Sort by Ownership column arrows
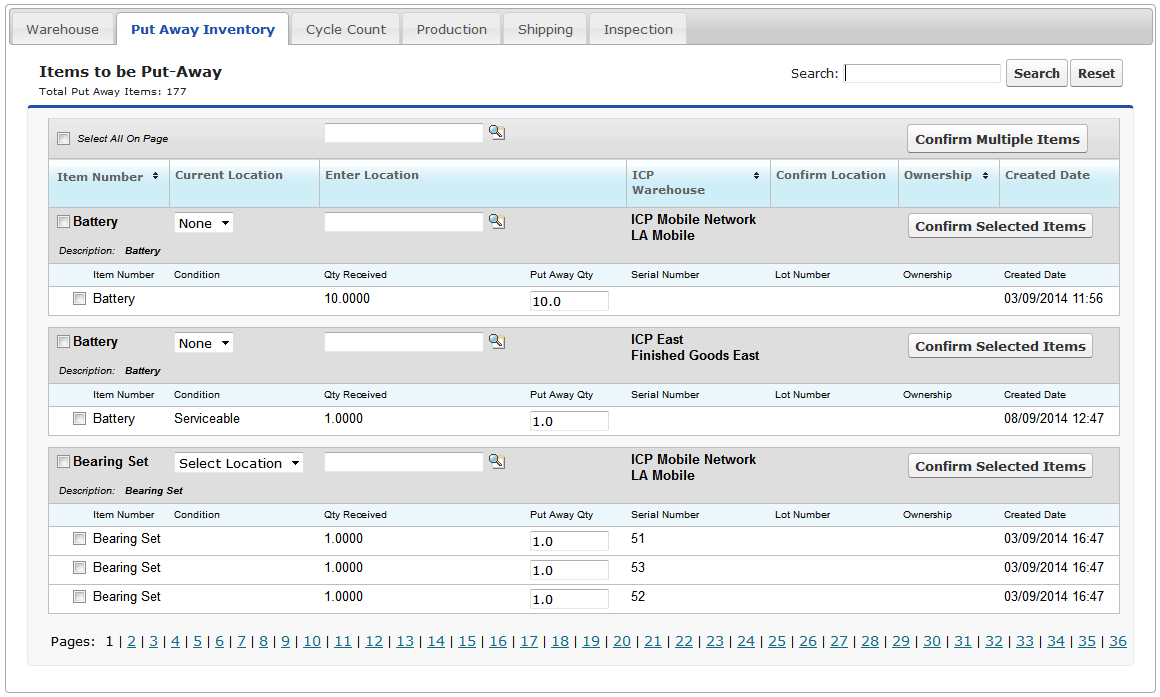This screenshot has width=1160, height=697. click(986, 176)
